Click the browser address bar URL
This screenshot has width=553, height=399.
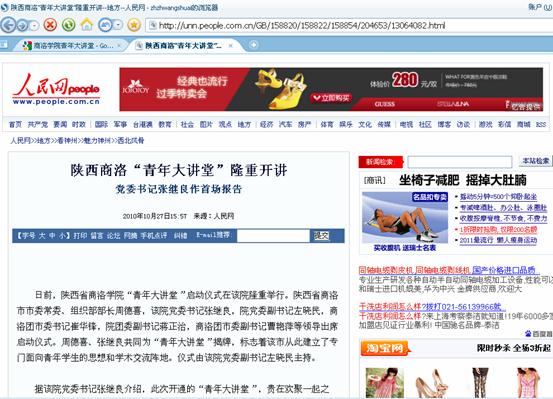click(x=302, y=25)
